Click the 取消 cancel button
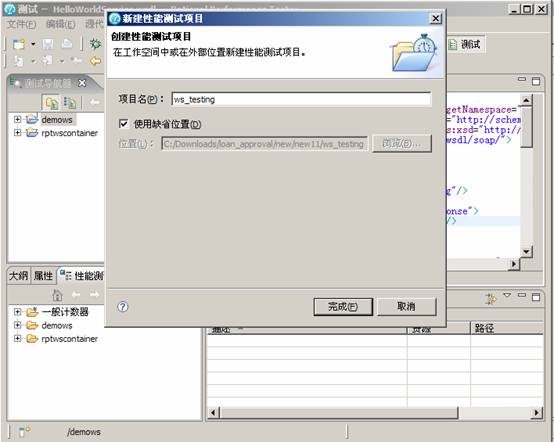The height and width of the screenshot is (442, 554). coord(406,306)
